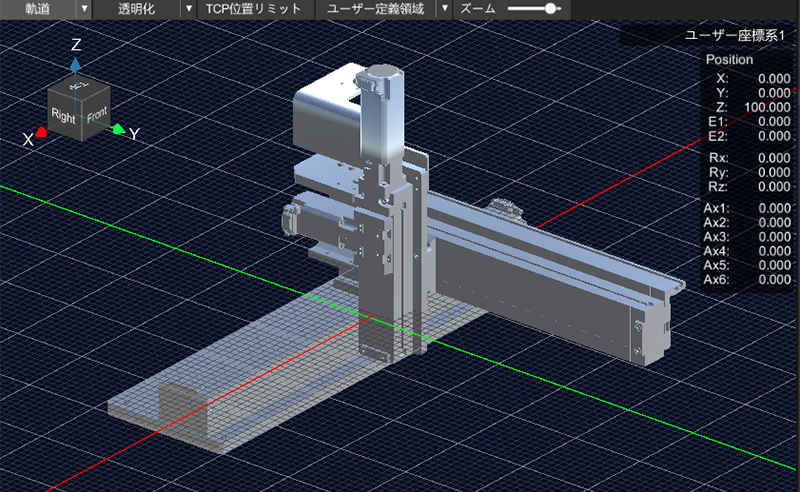Click the red X axis cone on gizmo

41,132
